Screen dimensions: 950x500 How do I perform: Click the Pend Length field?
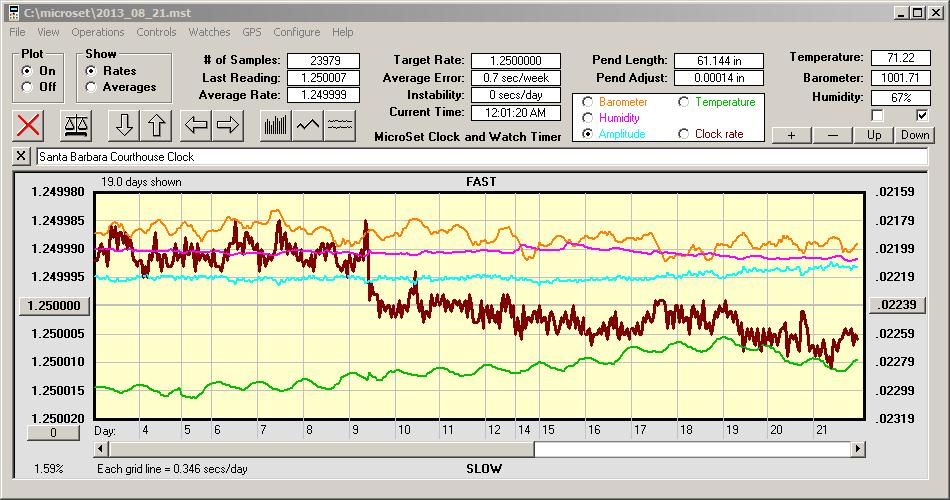click(x=719, y=61)
